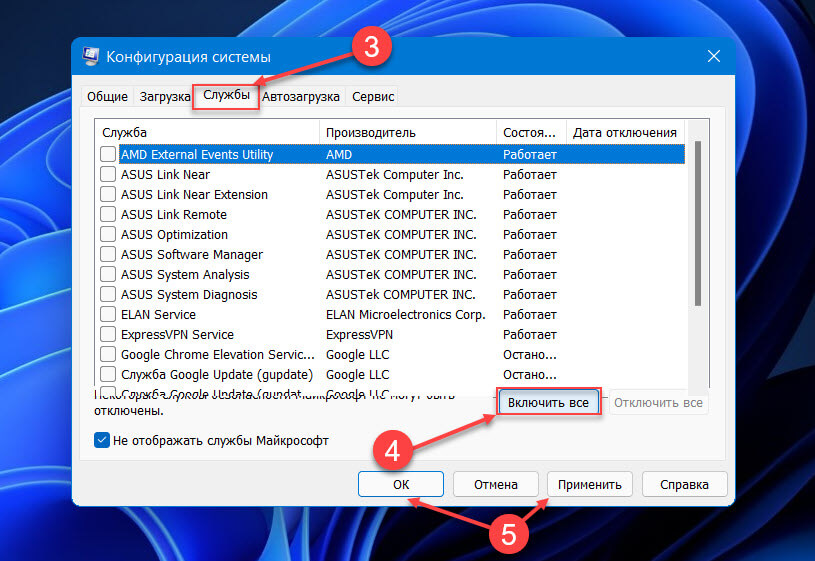Screen dimensions: 815x561
Task: Click the System Configuration title bar icon
Action: [x=90, y=56]
